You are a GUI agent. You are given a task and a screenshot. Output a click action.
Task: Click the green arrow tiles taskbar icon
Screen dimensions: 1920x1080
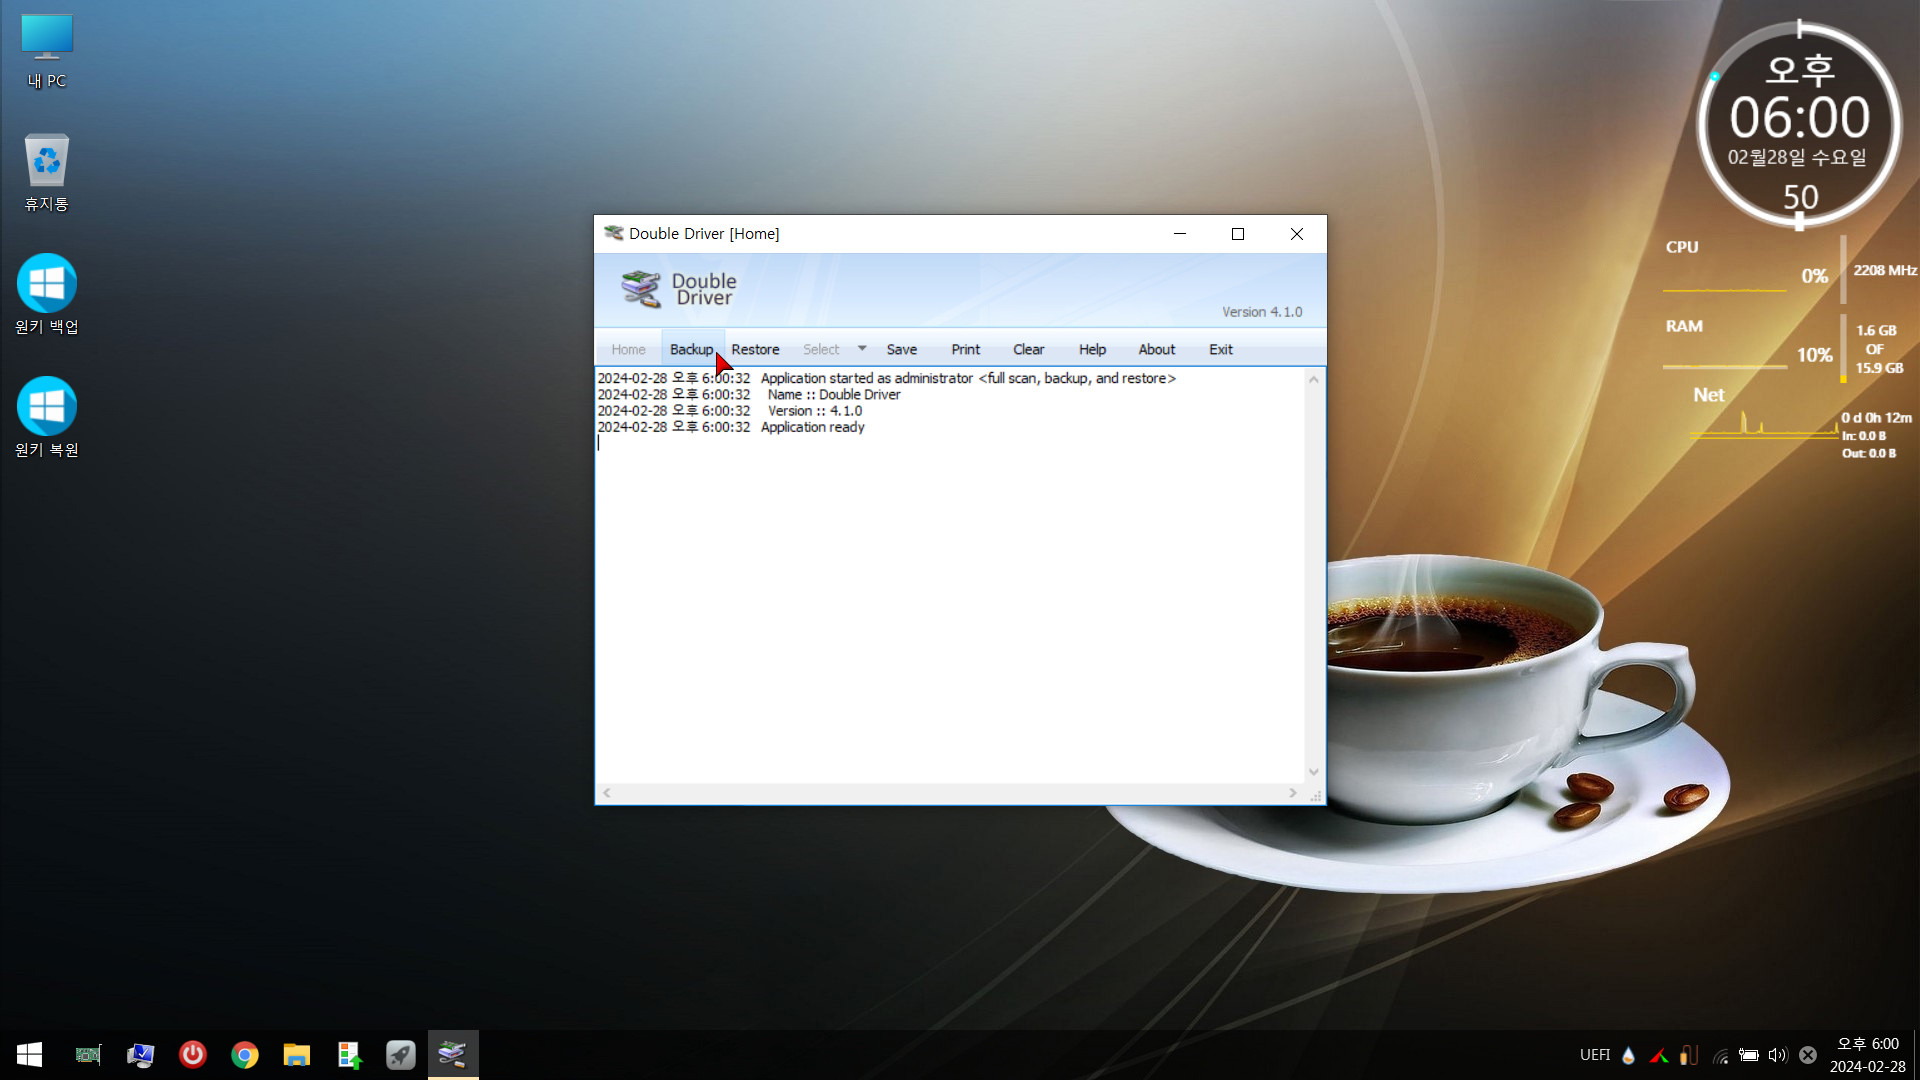coord(349,1054)
